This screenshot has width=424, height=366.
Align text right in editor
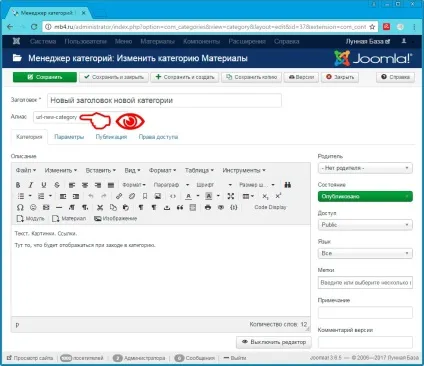(98, 185)
